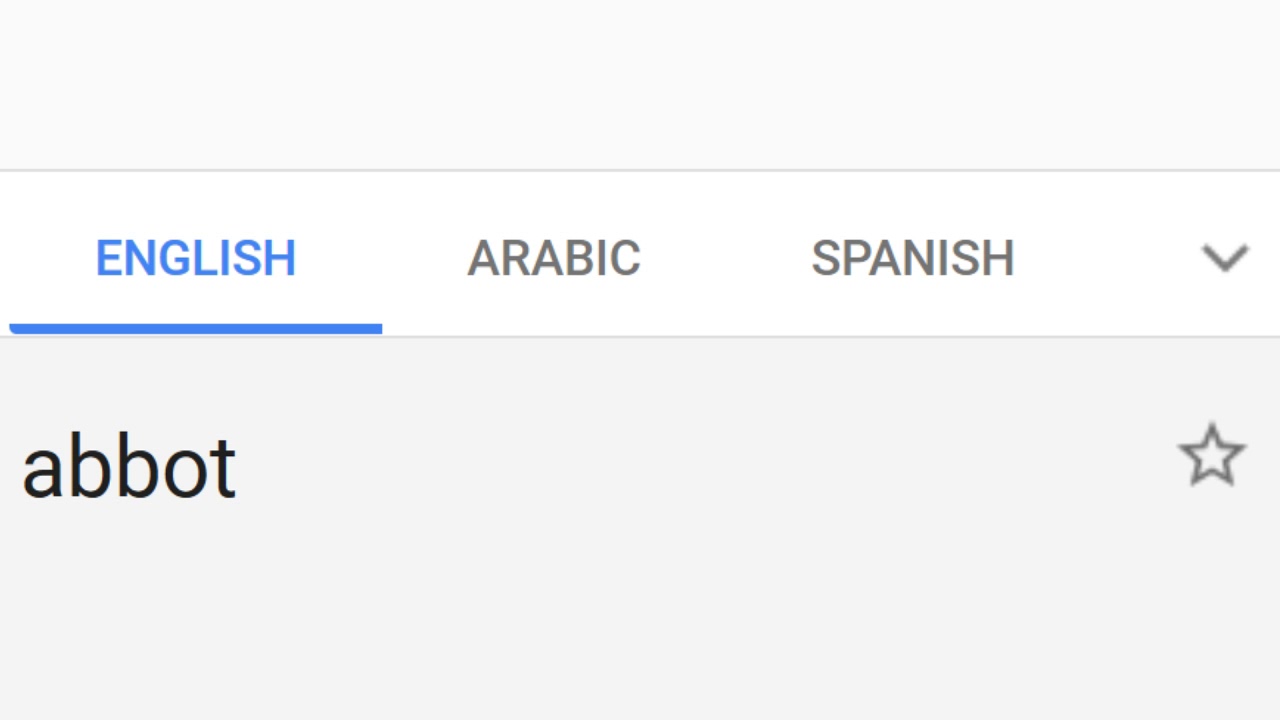Switch to the ENGLISH tab

(196, 258)
